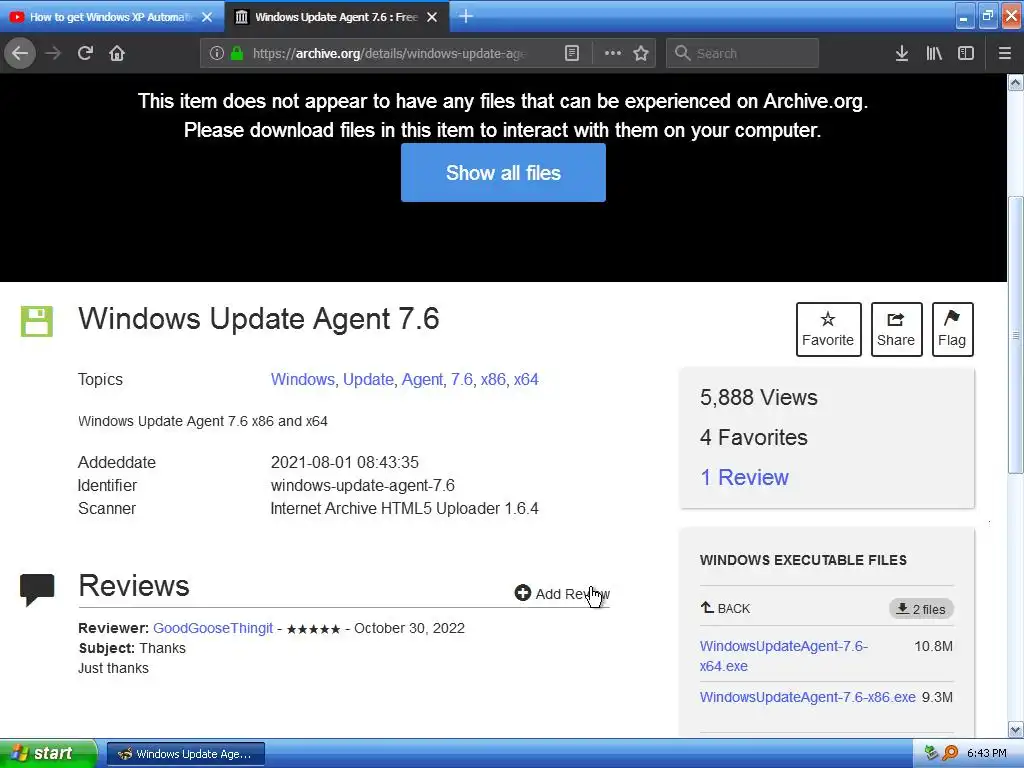The height and width of the screenshot is (768, 1024).
Task: Favorite this item with the star button
Action: tap(828, 329)
